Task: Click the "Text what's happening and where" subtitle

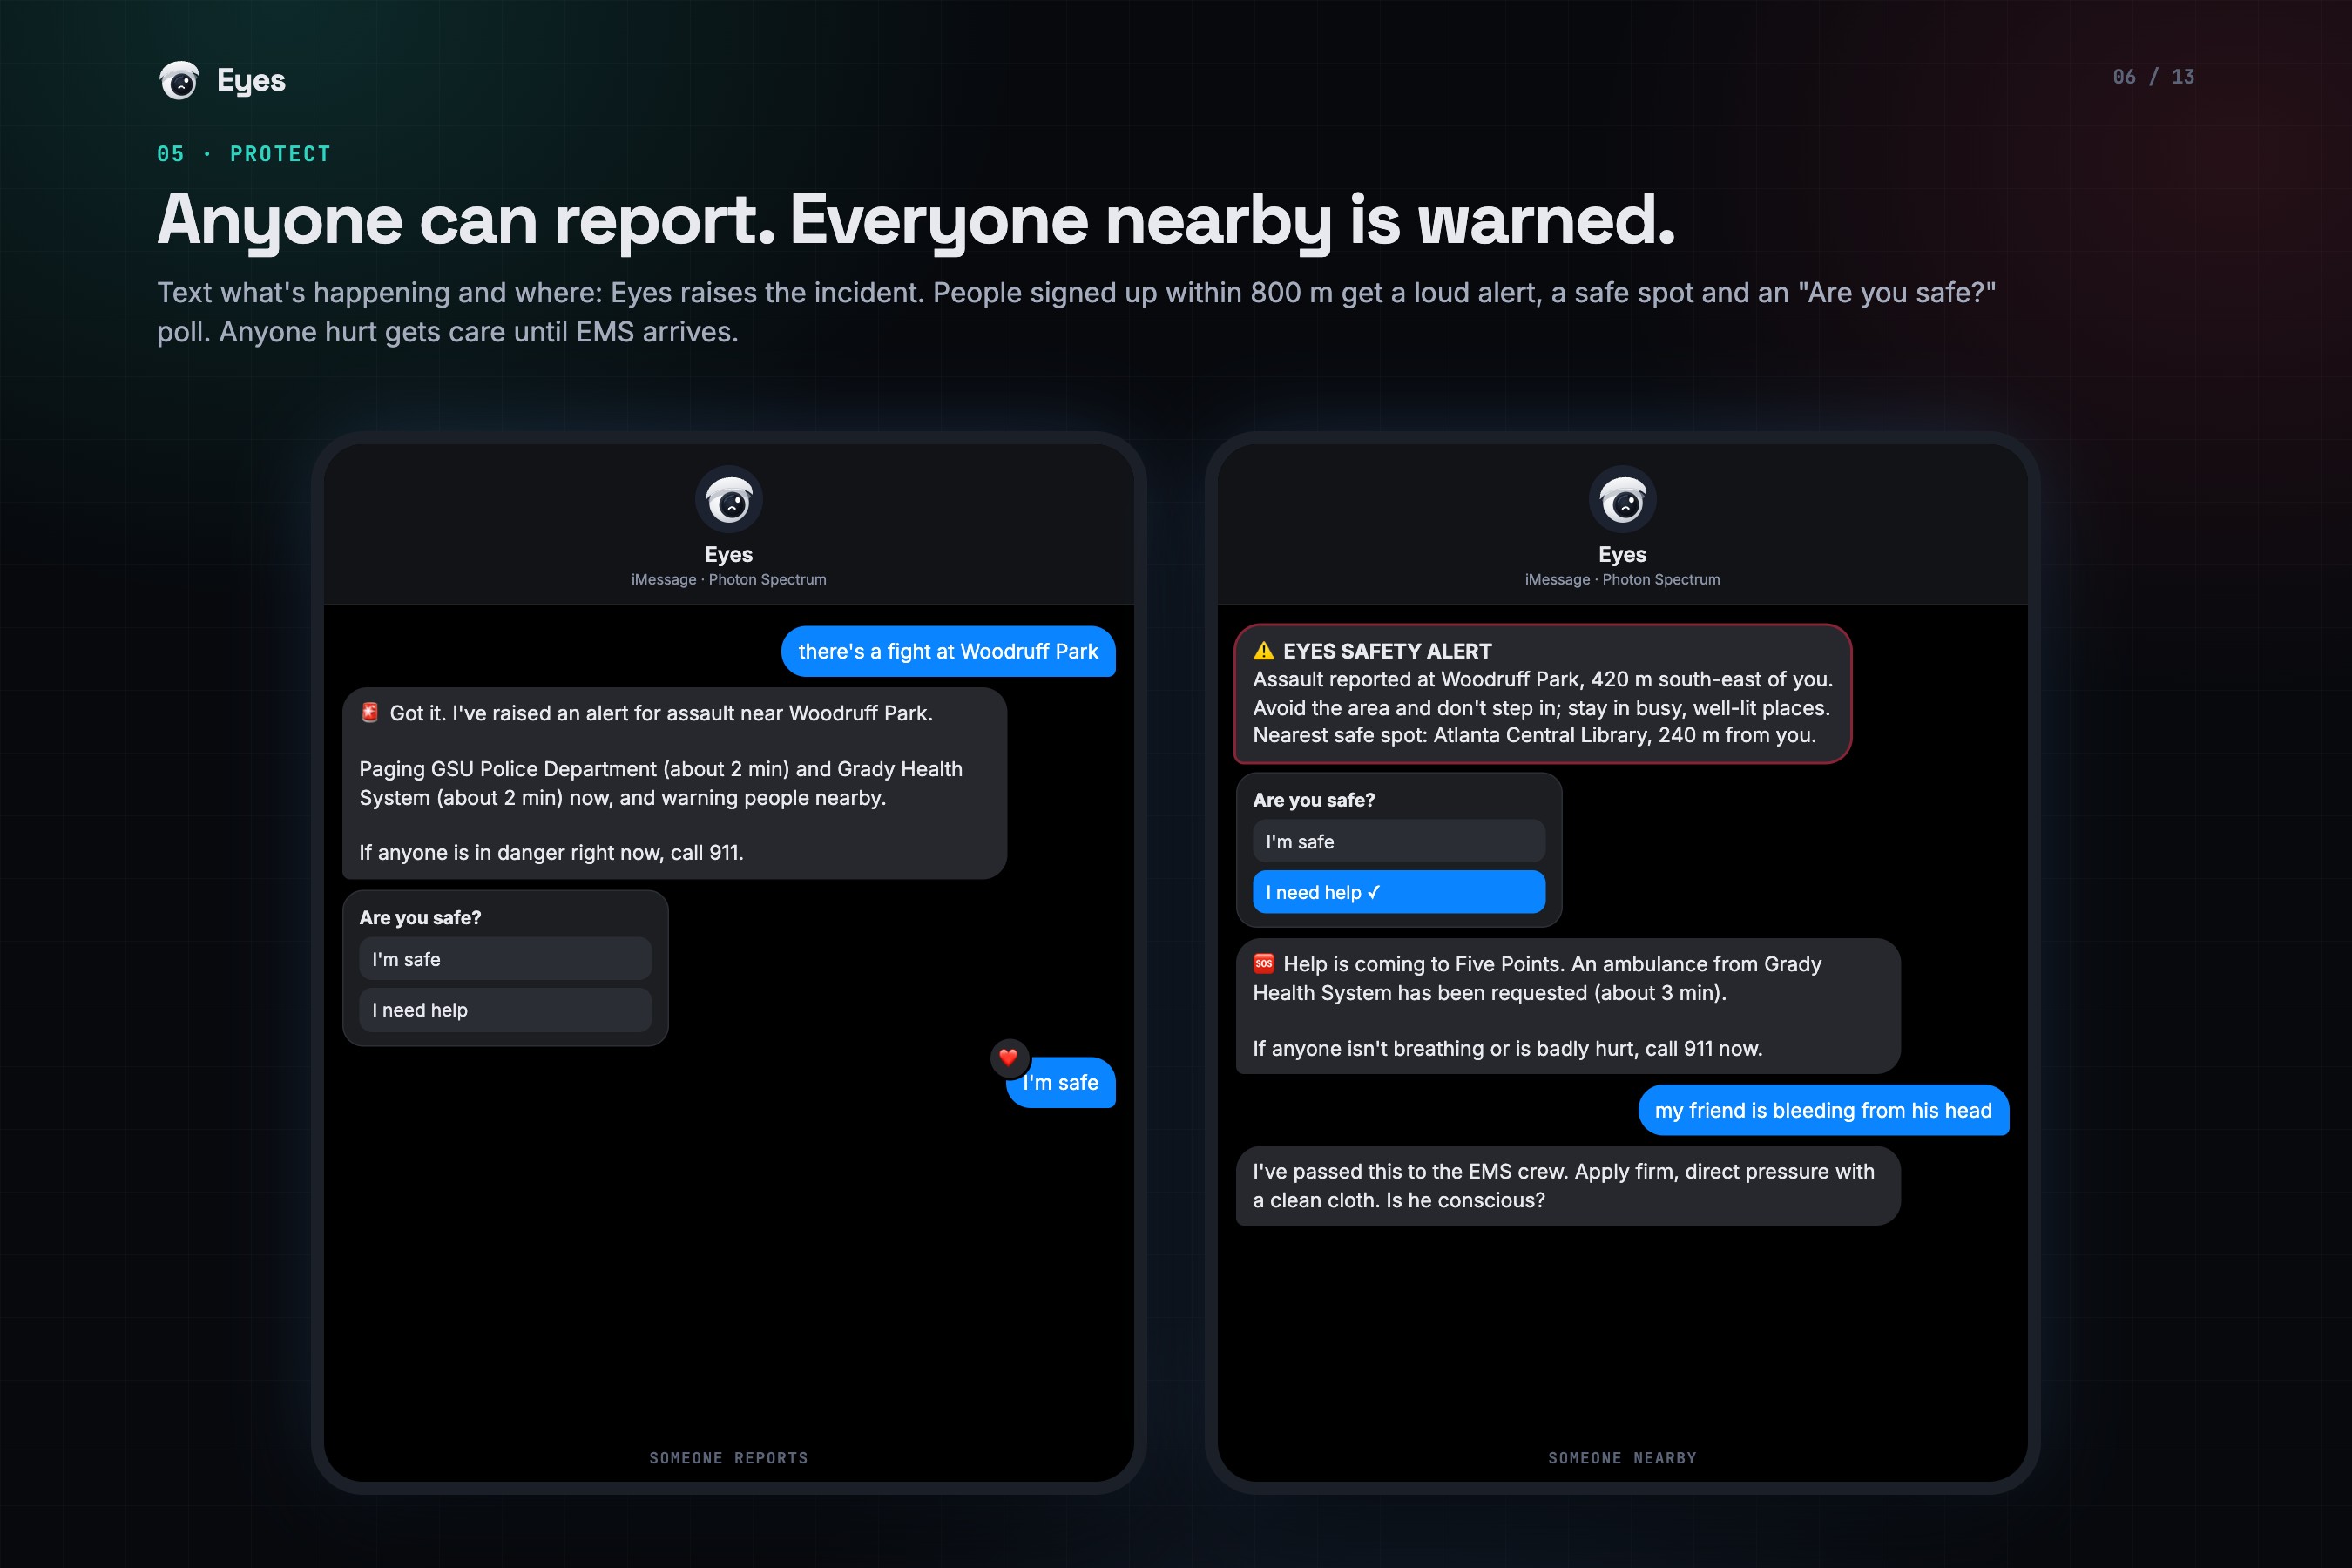Action: [x=1076, y=312]
